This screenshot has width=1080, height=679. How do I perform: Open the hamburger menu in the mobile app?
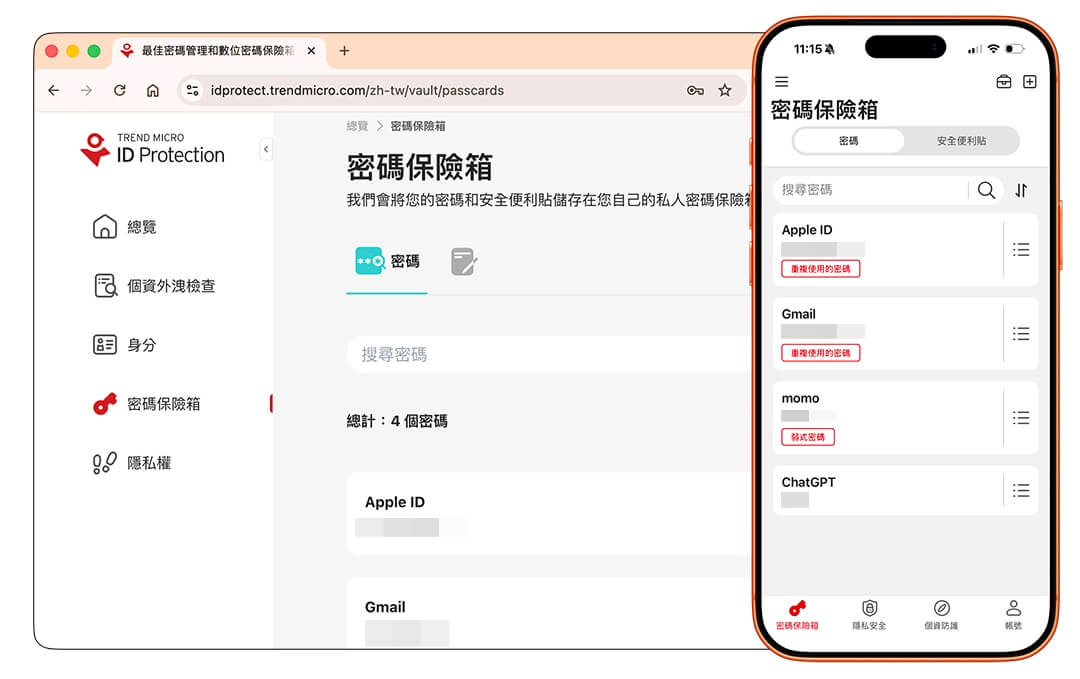click(781, 82)
